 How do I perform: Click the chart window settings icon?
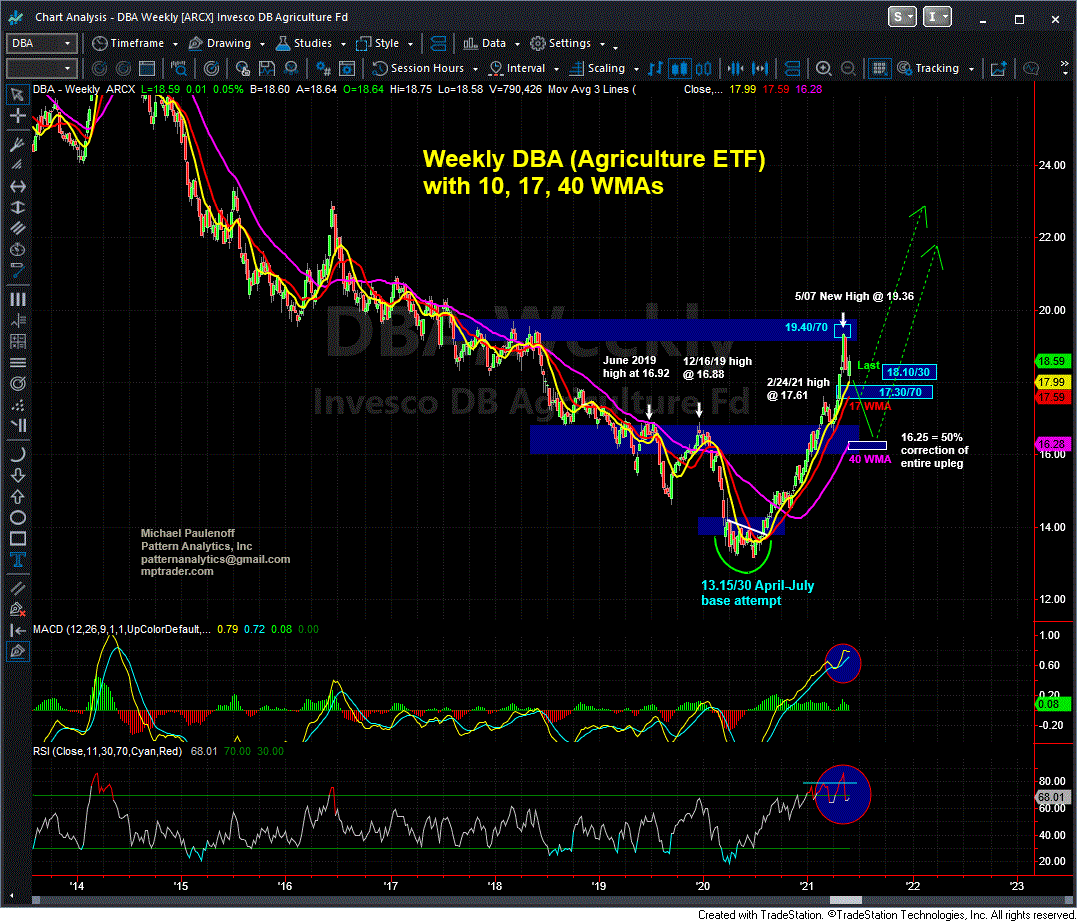point(347,68)
